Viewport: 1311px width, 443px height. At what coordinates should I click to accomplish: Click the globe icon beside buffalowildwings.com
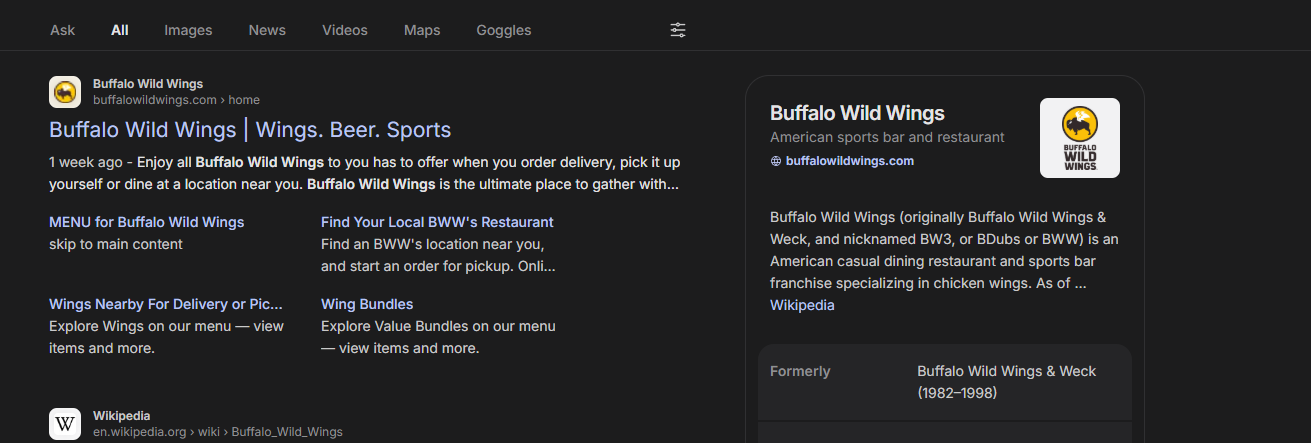(776, 161)
